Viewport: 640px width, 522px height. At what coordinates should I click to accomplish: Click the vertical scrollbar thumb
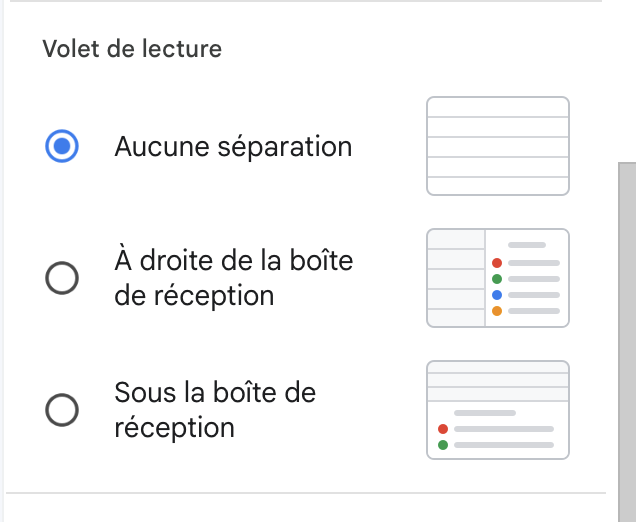point(627,342)
